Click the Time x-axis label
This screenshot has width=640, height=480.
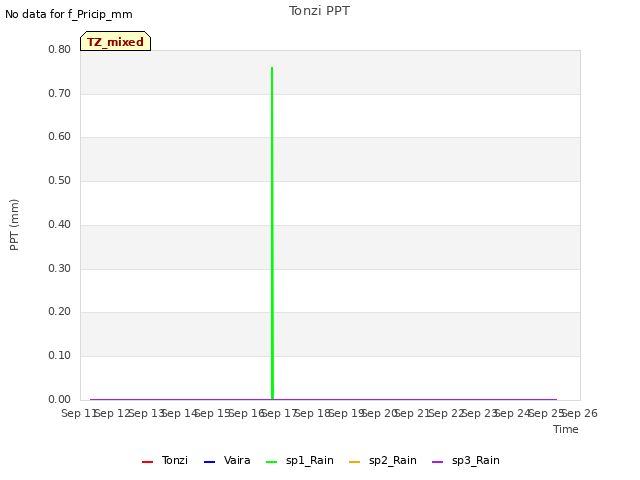(x=566, y=429)
